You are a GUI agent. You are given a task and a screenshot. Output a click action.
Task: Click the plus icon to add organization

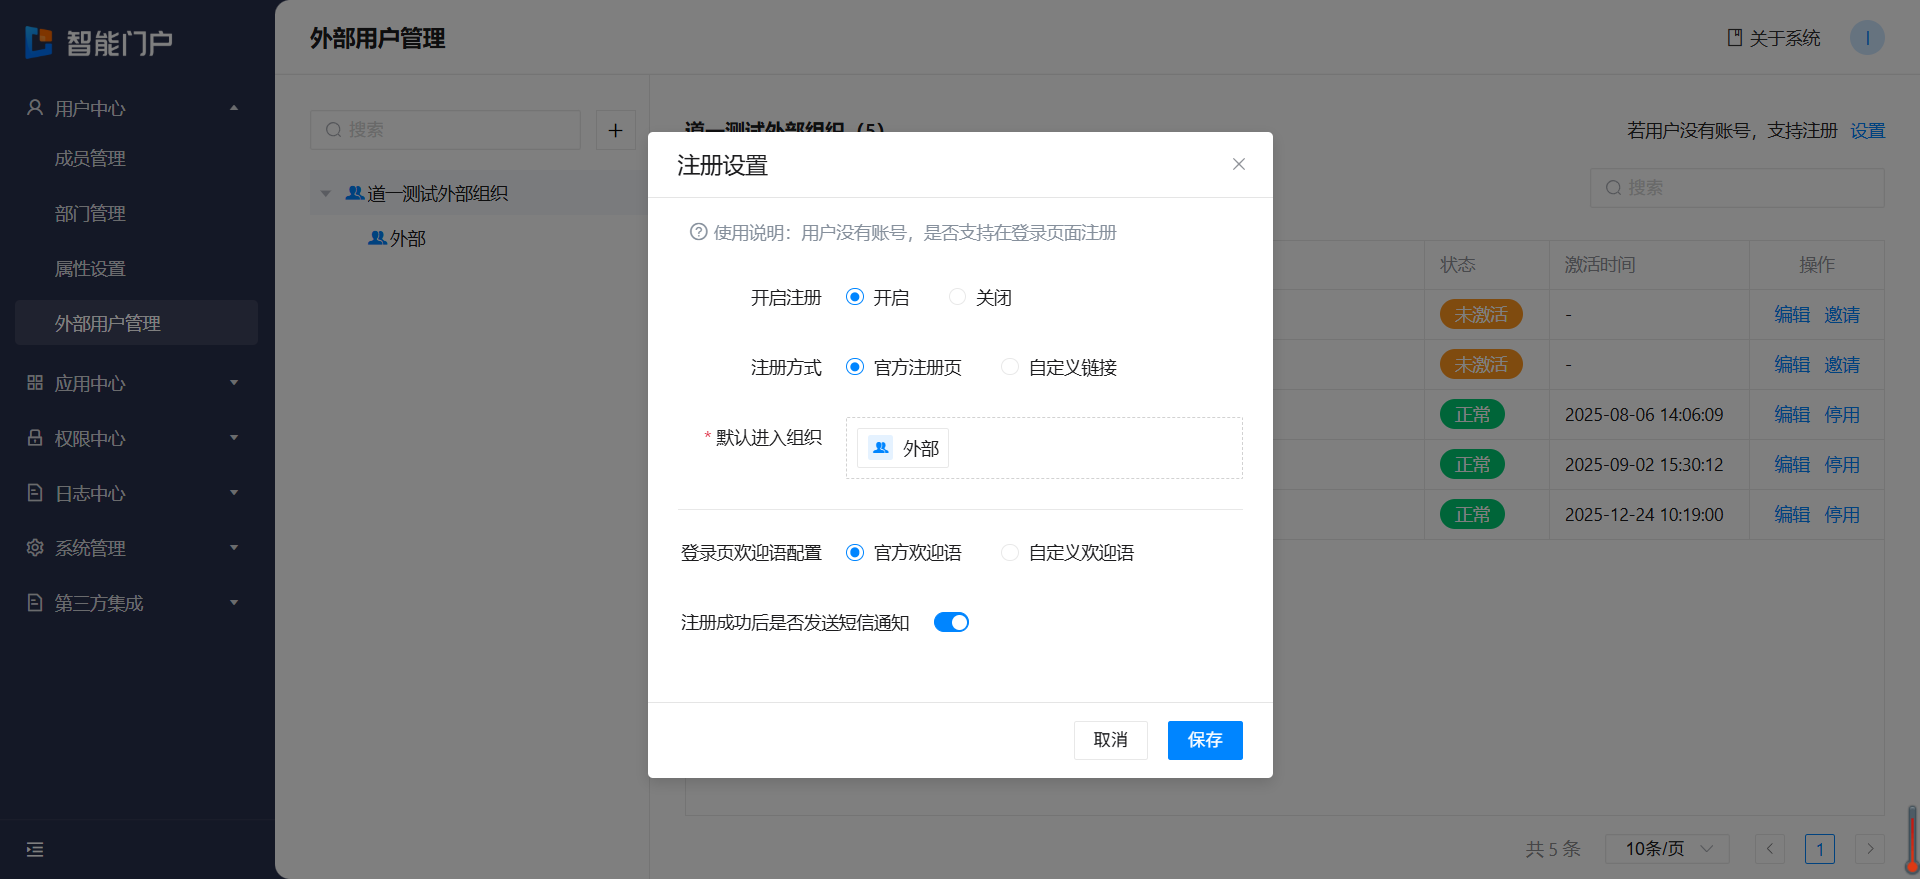point(615,130)
